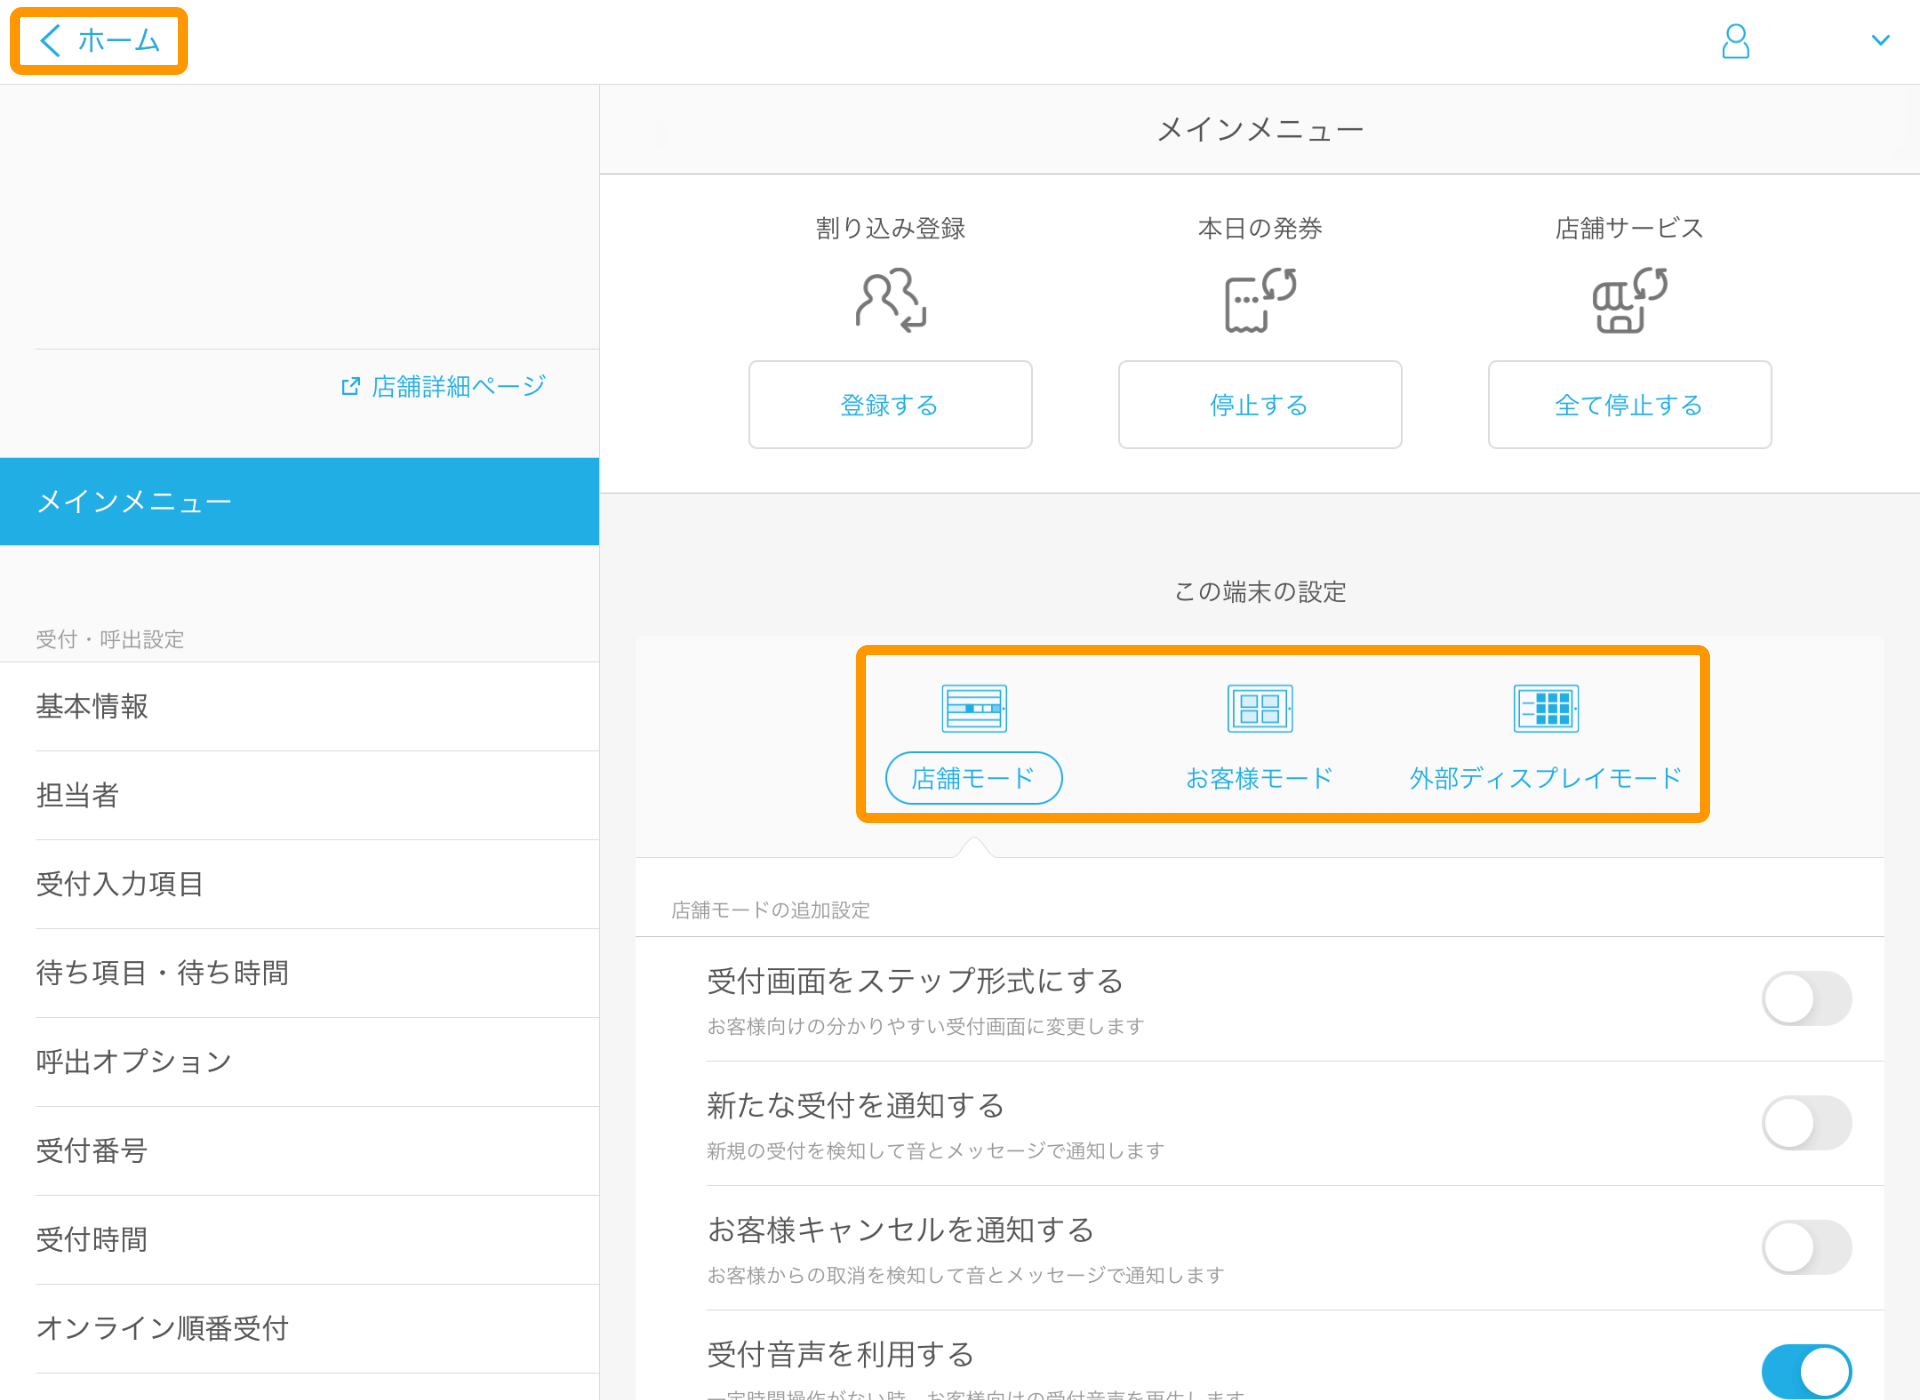The image size is (1920, 1400).
Task: Navigate back with the ホーム button
Action: click(98, 41)
